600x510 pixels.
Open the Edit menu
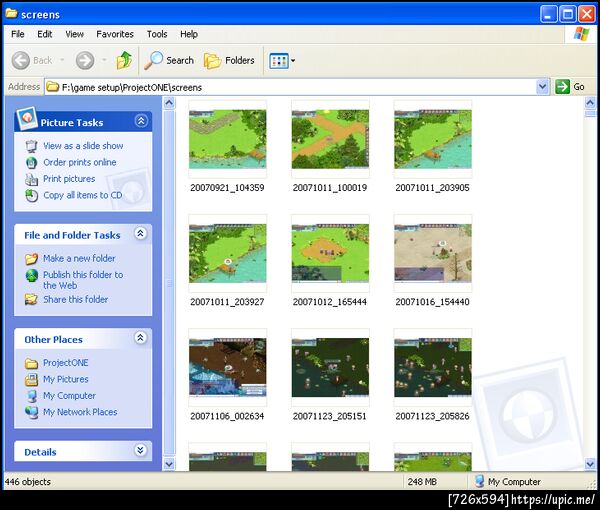(x=44, y=34)
